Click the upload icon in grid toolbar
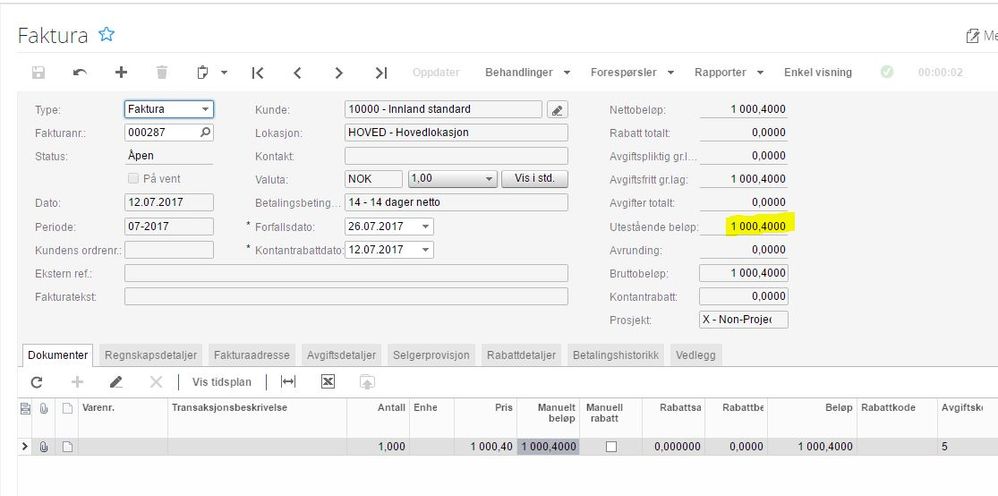Screen dimensions: 998x496 click(x=367, y=382)
